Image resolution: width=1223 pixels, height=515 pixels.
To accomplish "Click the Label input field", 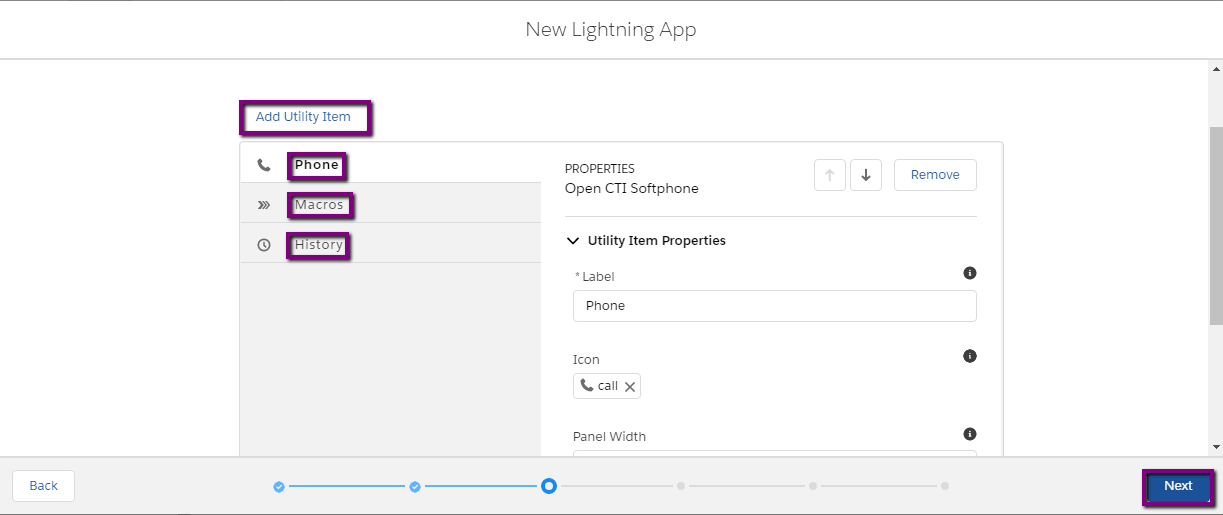I will (775, 306).
